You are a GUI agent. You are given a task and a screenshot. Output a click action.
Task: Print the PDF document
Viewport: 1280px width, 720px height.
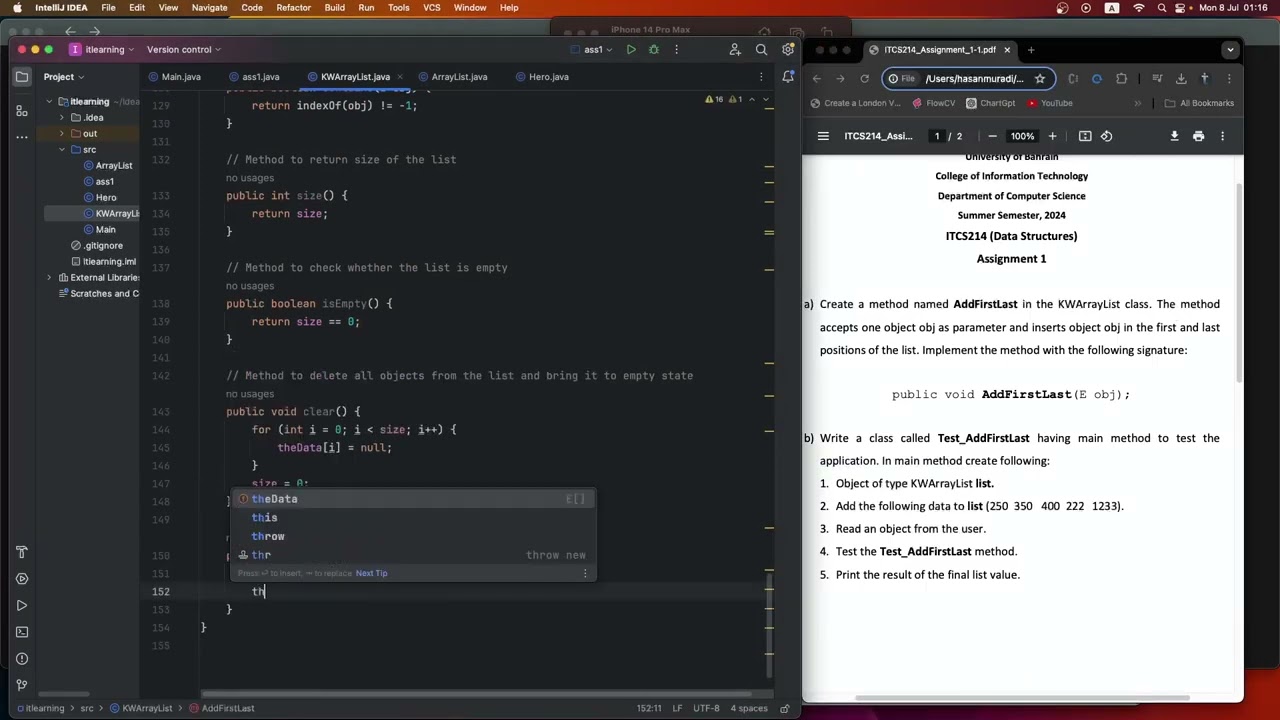tap(1198, 136)
